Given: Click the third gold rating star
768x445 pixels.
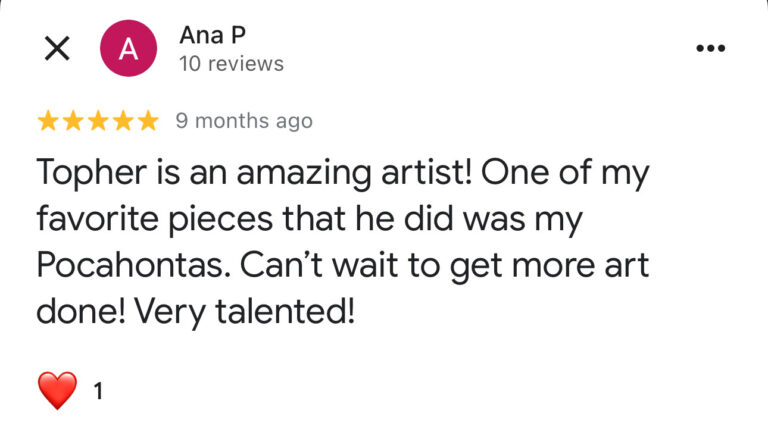Looking at the screenshot, I should pos(98,121).
